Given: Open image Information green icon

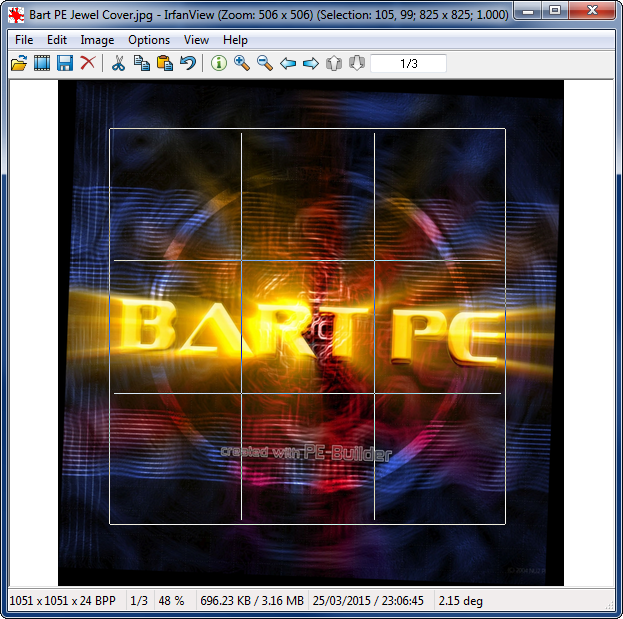Looking at the screenshot, I should pyautogui.click(x=219, y=63).
